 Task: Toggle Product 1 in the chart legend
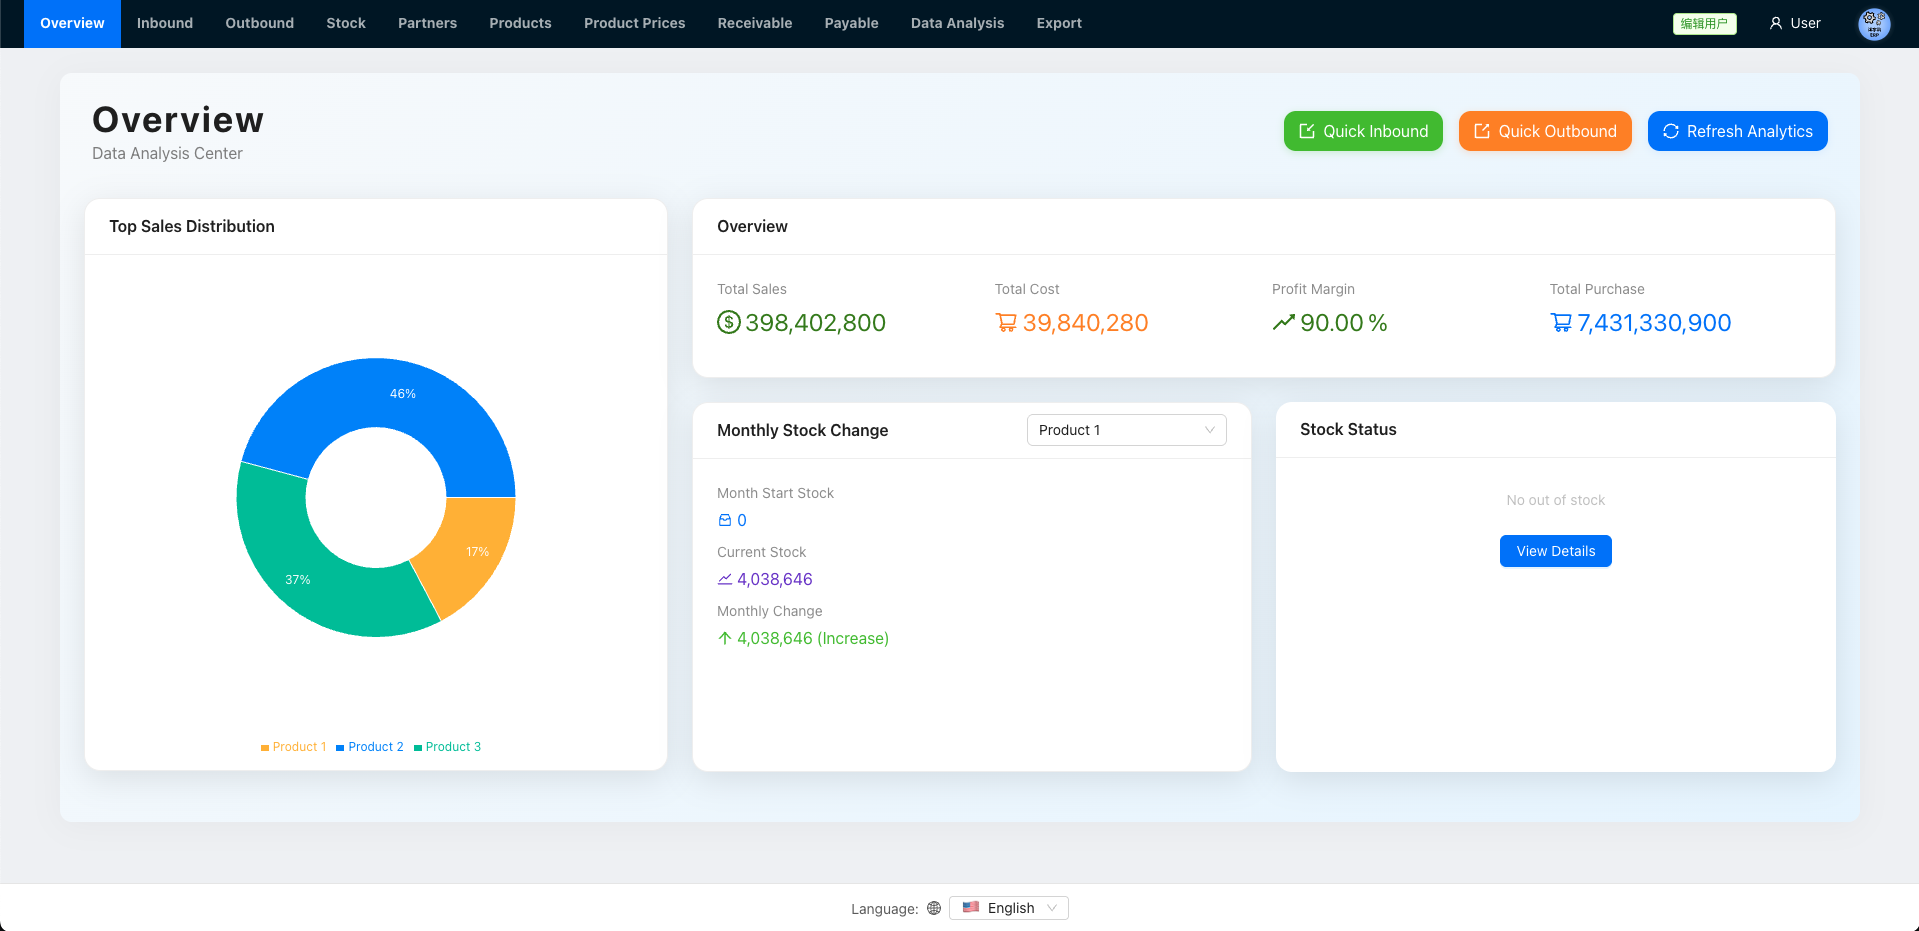coord(293,747)
